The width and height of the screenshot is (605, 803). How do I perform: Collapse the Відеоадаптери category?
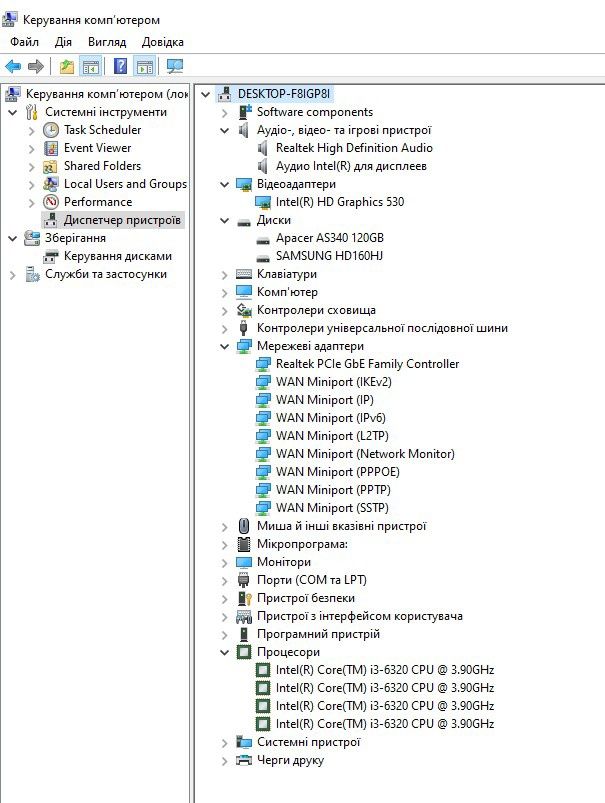(x=224, y=184)
